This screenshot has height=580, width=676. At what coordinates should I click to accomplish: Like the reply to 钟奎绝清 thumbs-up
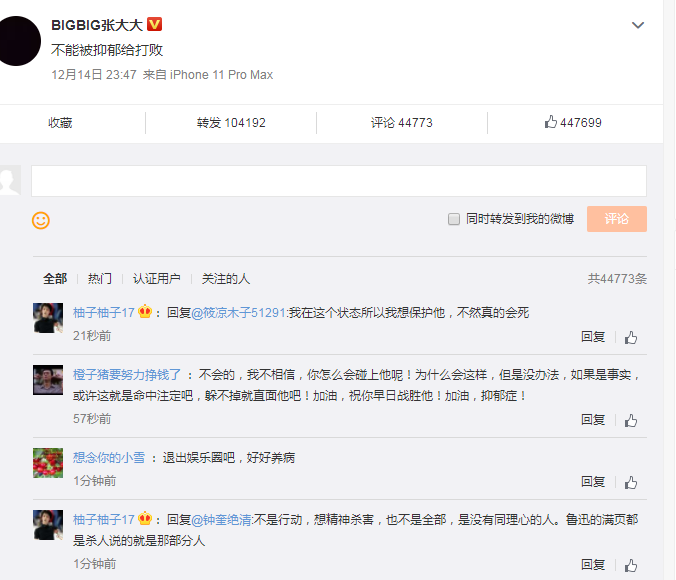[631, 565]
